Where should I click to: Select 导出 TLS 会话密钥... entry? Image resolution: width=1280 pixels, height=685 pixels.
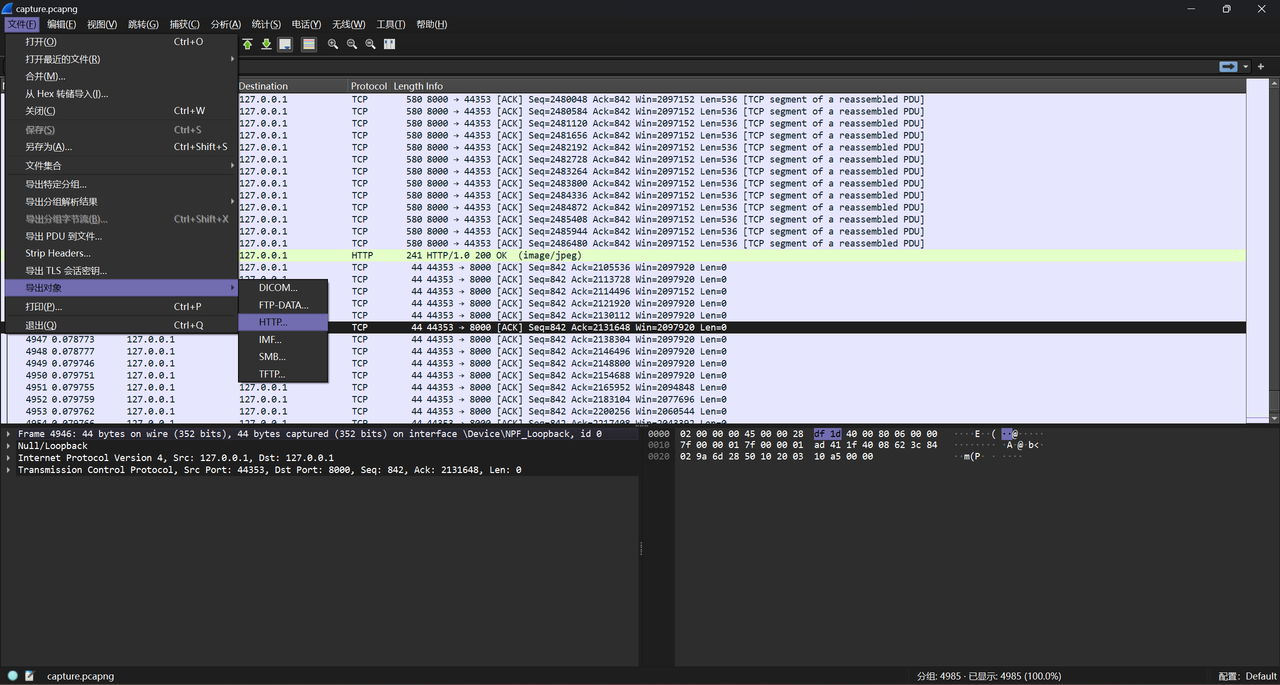point(121,271)
